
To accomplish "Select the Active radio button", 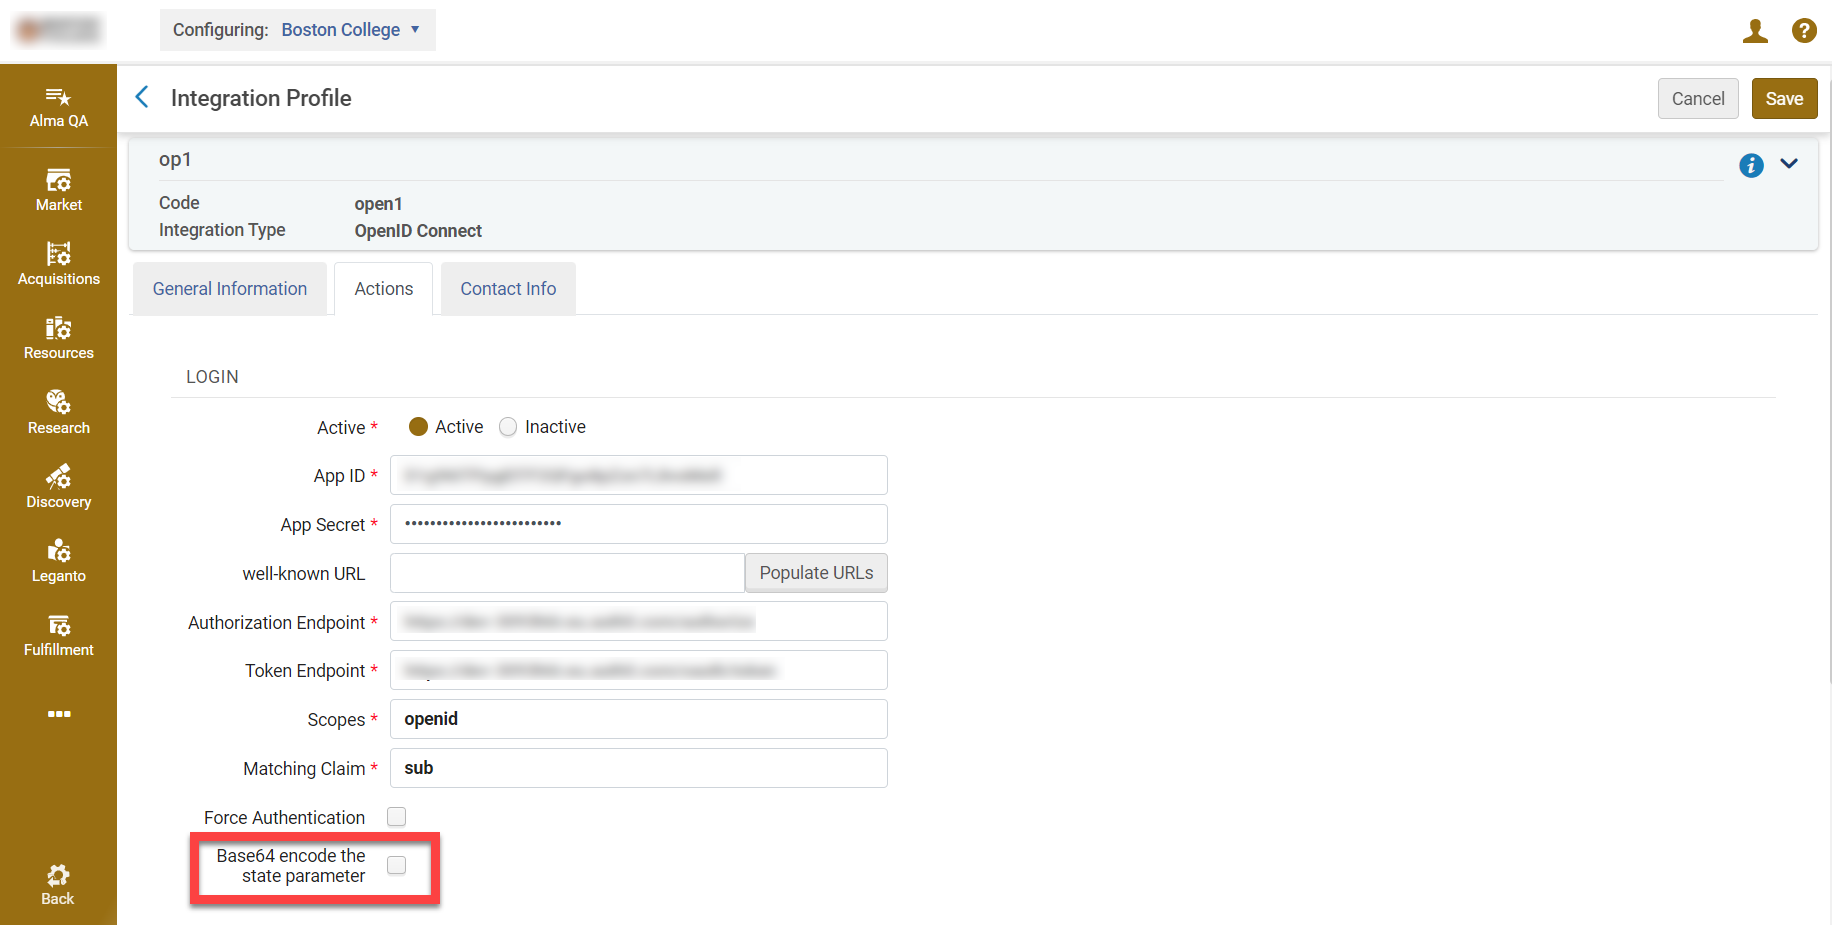I will click(418, 427).
